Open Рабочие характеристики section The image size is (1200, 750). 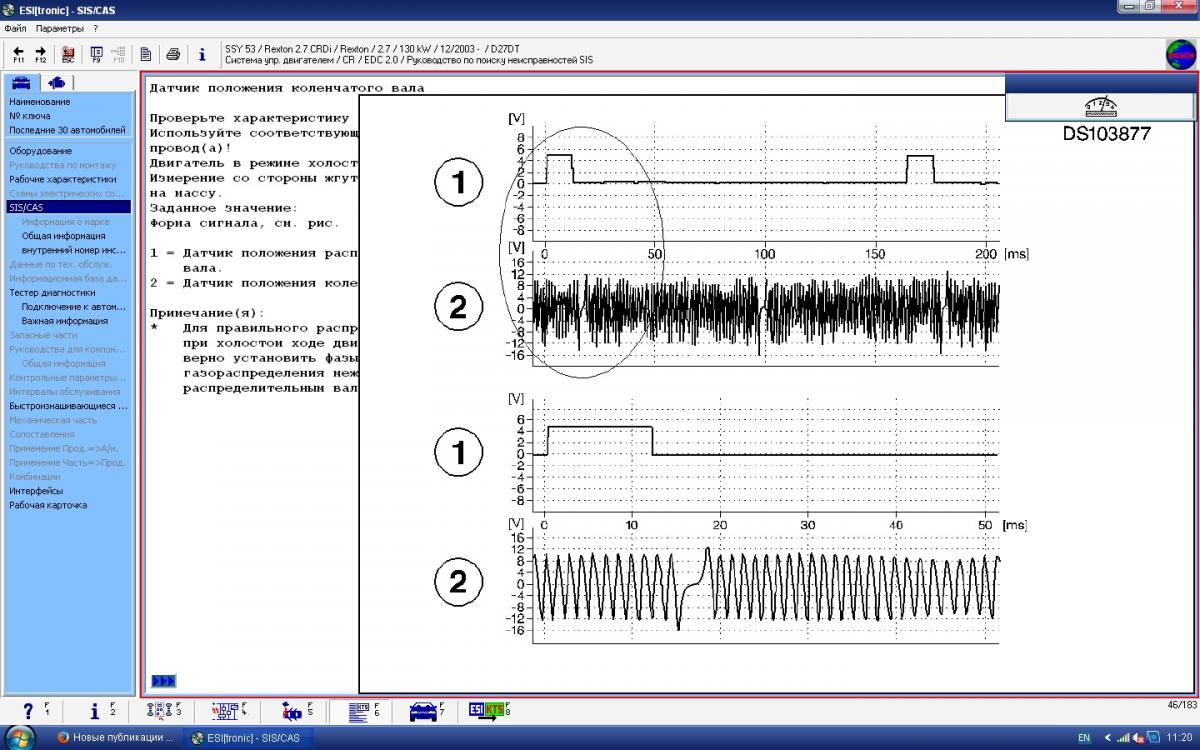click(63, 179)
